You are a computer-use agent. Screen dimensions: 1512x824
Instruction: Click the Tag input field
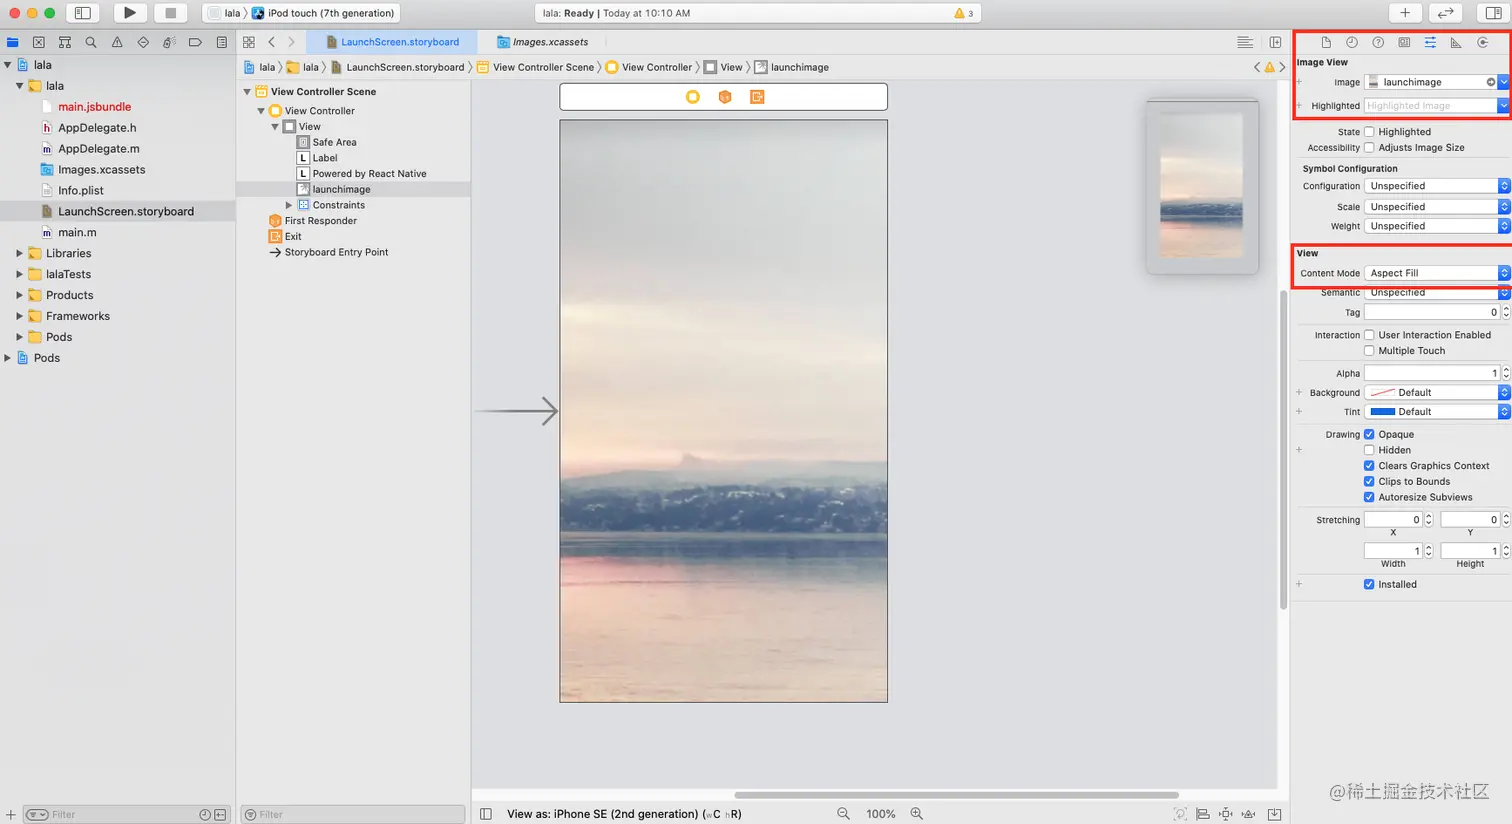(1432, 313)
